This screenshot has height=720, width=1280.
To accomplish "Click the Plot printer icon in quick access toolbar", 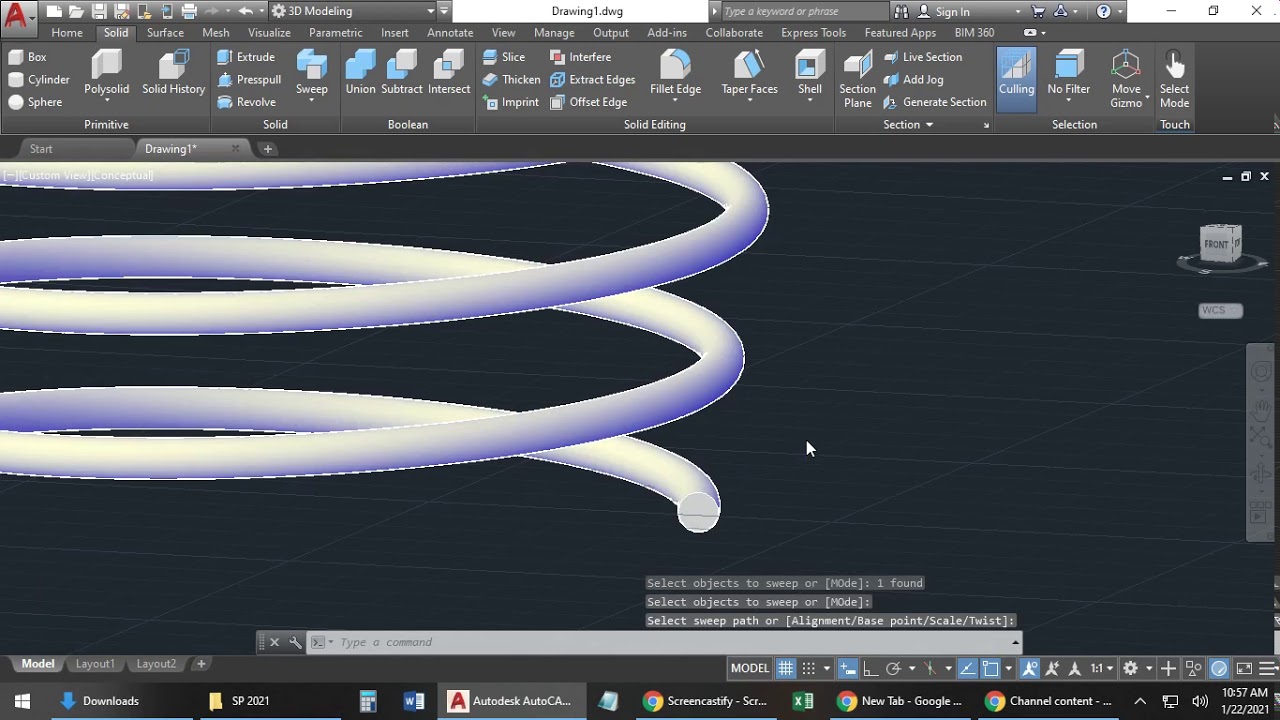I will click(189, 11).
